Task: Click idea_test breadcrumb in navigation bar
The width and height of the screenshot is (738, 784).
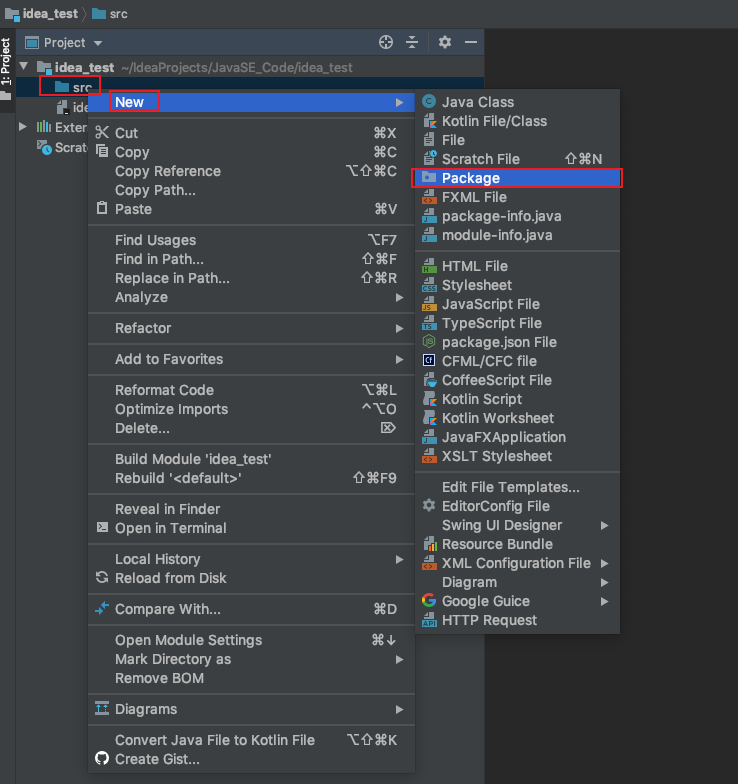Action: (42, 14)
